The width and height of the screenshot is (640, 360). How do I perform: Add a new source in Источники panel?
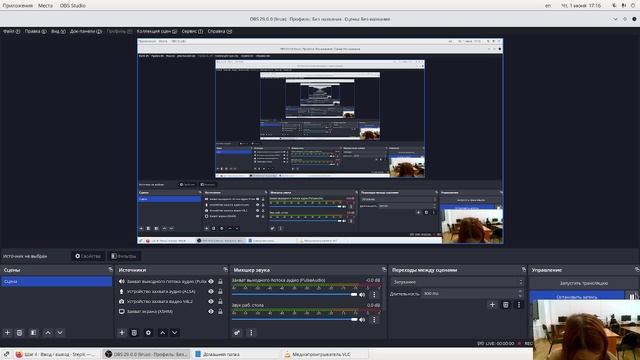pyautogui.click(x=122, y=333)
